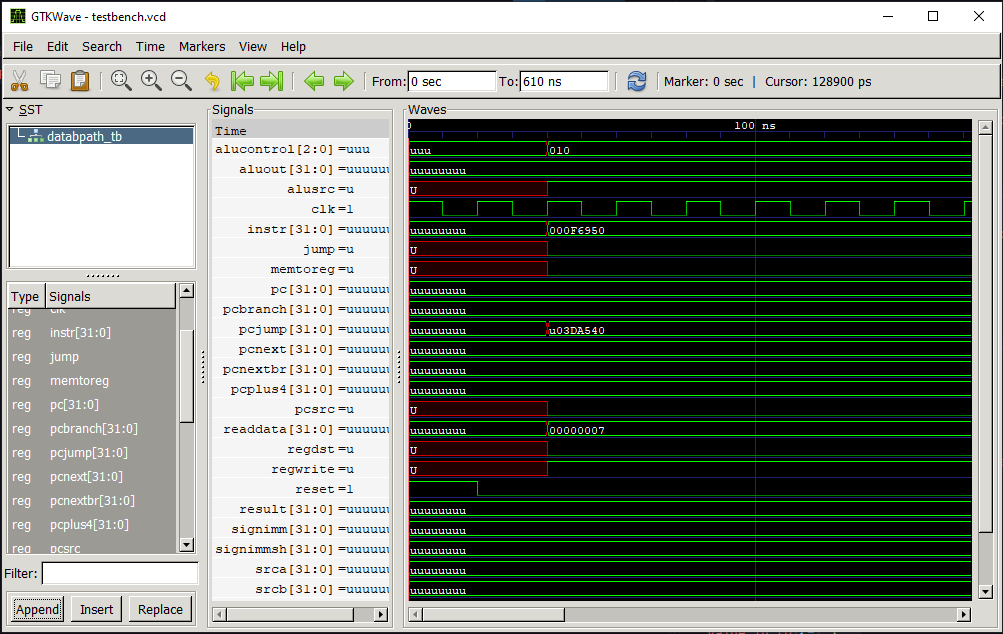The height and width of the screenshot is (634, 1003).
Task: Jump to end with the Zoom-to-End icon
Action: click(272, 81)
